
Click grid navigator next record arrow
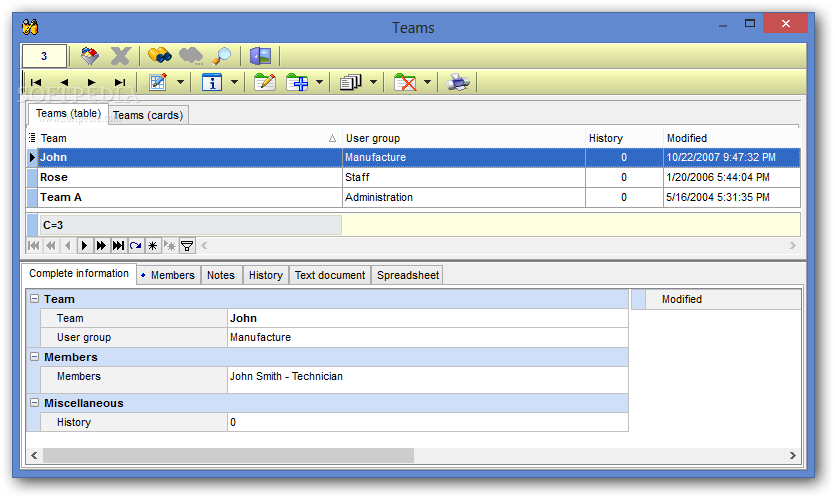click(84, 246)
